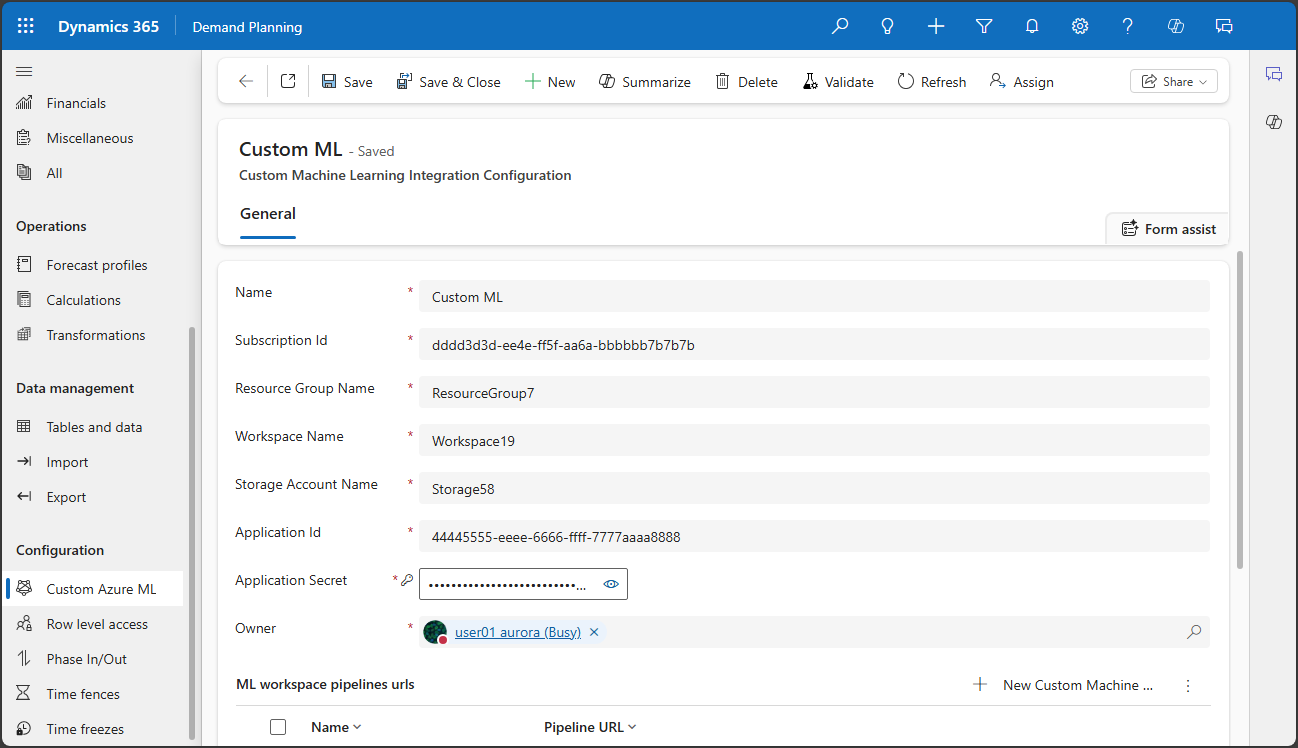Click the search magnifier in header
The image size is (1298, 748).
[x=840, y=27]
